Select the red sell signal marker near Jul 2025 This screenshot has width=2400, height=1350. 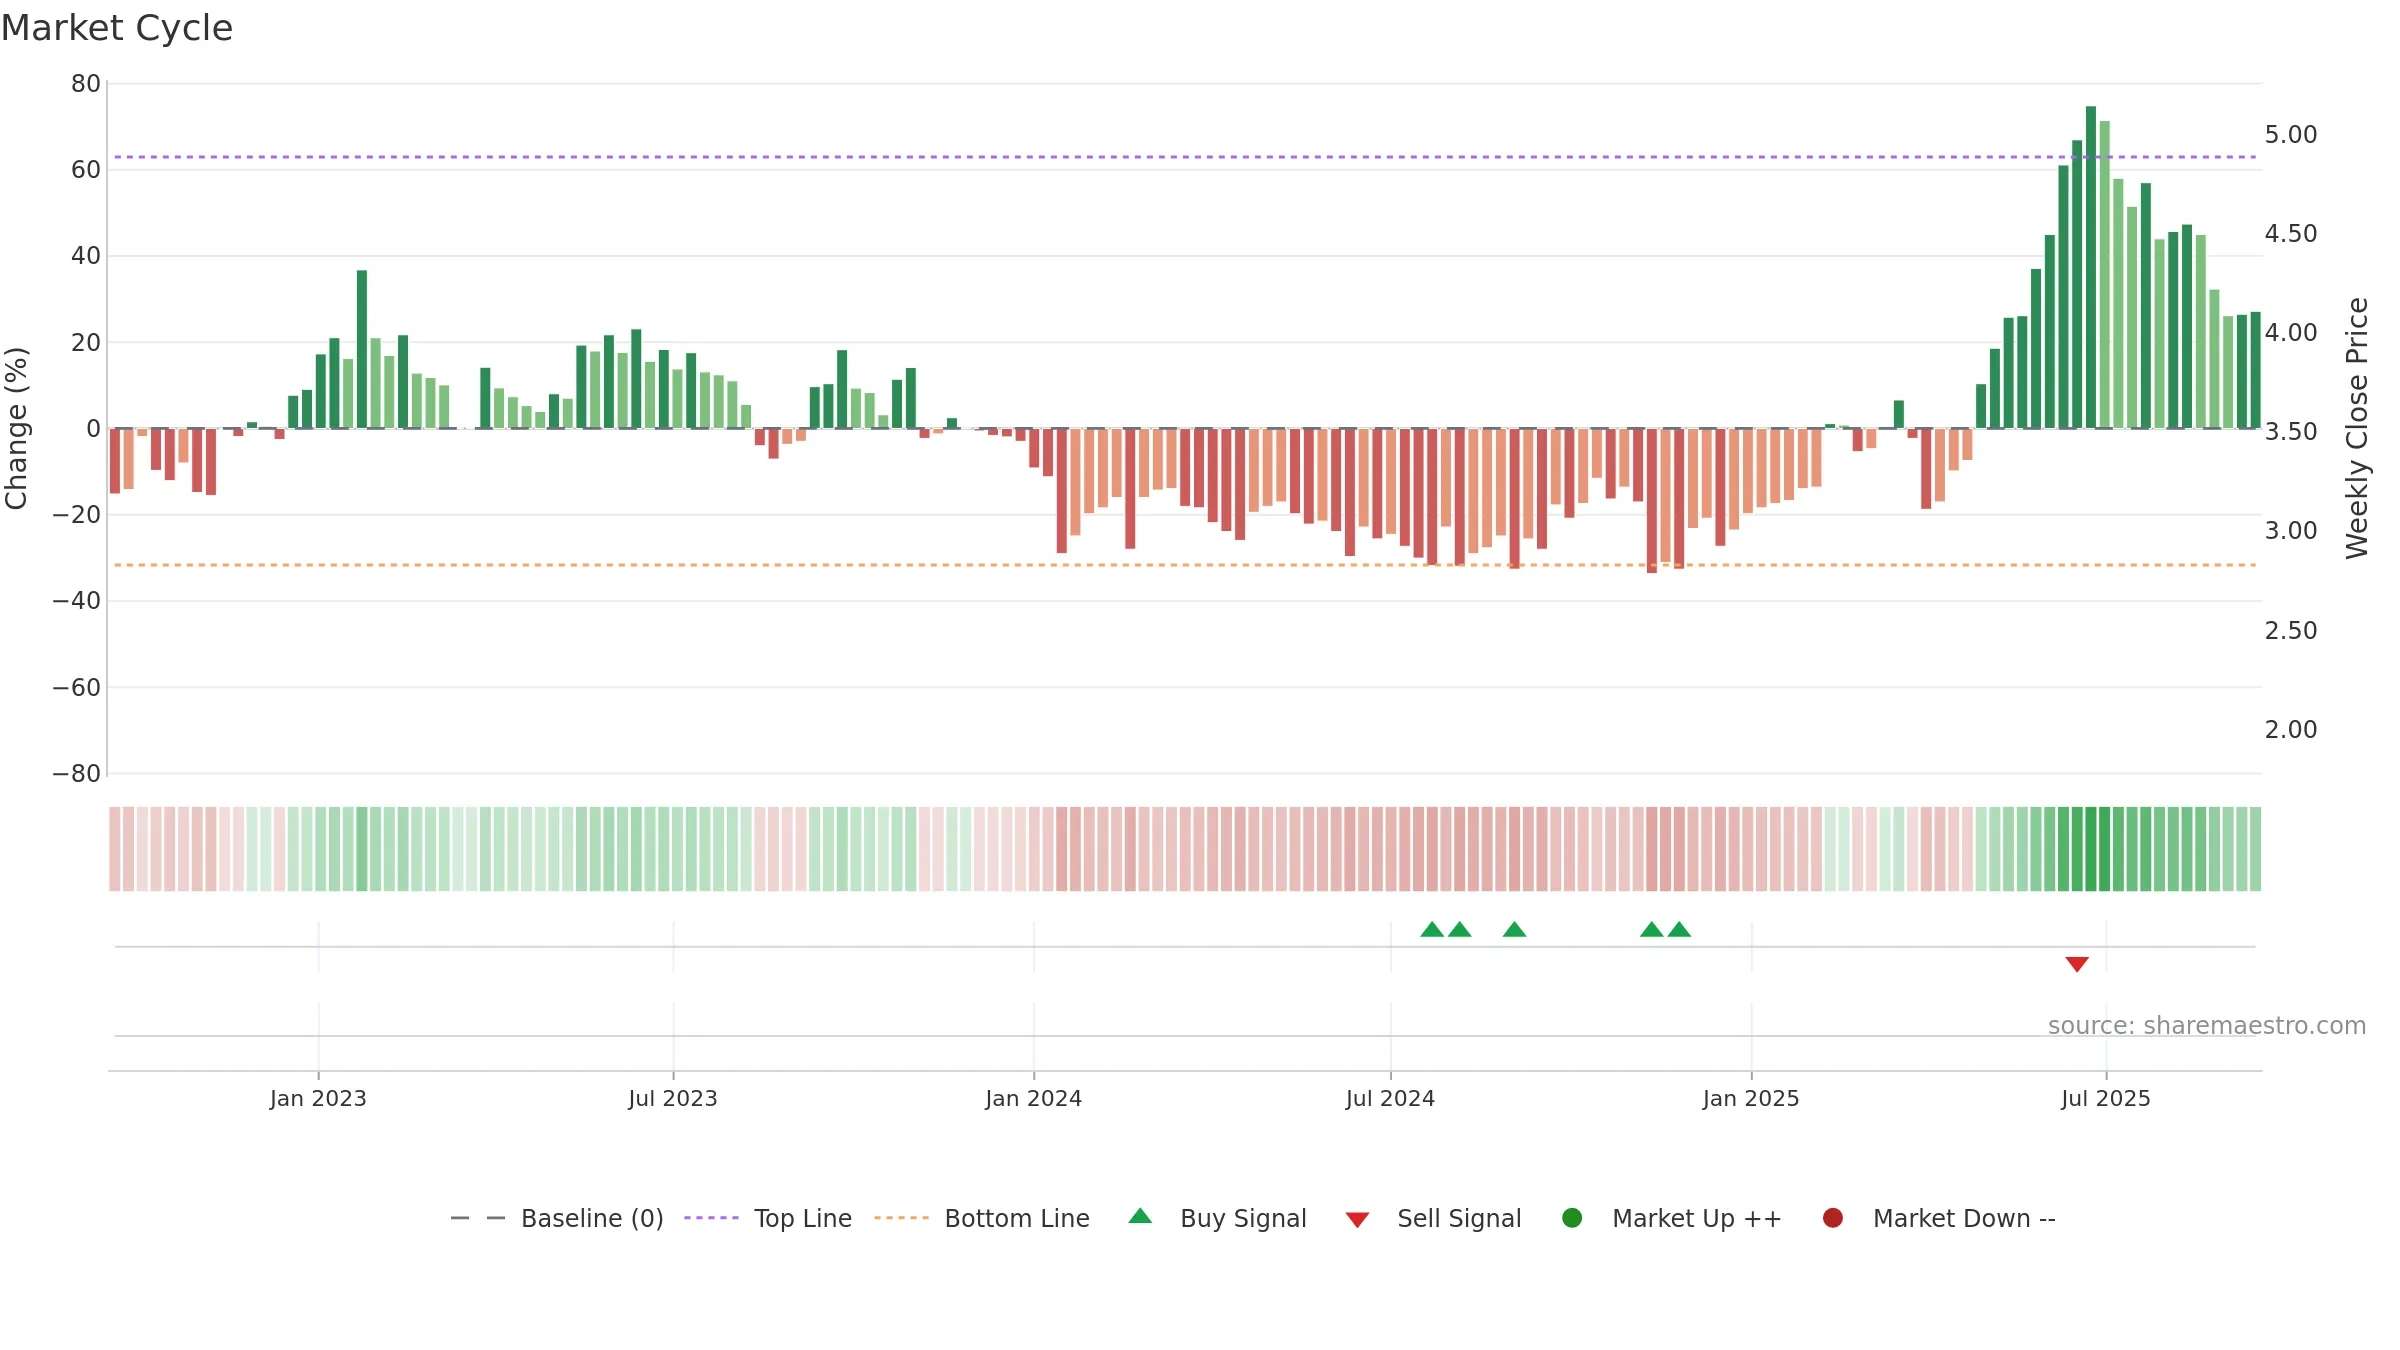pos(2077,964)
